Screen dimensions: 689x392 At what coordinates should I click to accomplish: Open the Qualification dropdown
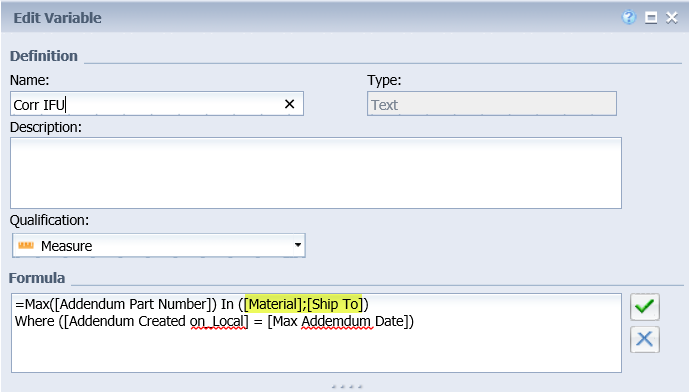tap(297, 245)
